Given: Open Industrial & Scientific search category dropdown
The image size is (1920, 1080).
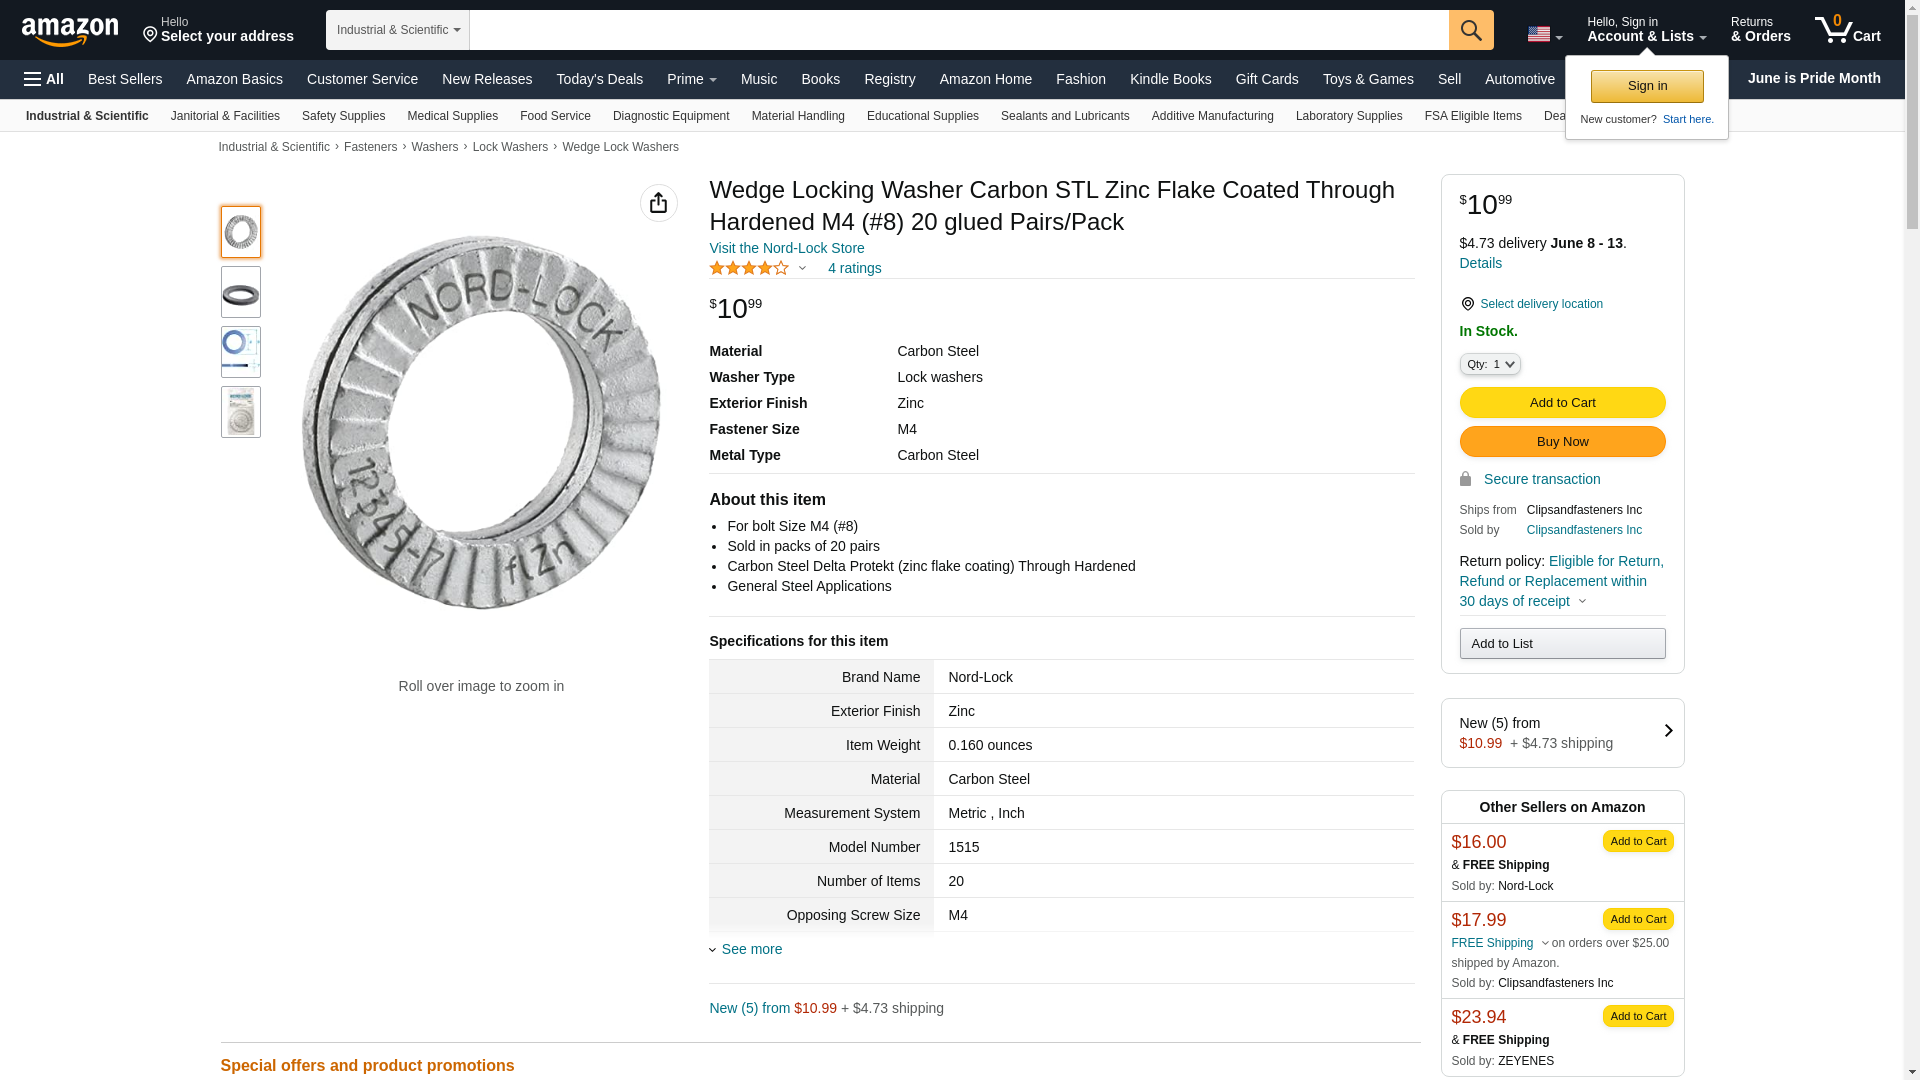Looking at the screenshot, I should coord(397,30).
